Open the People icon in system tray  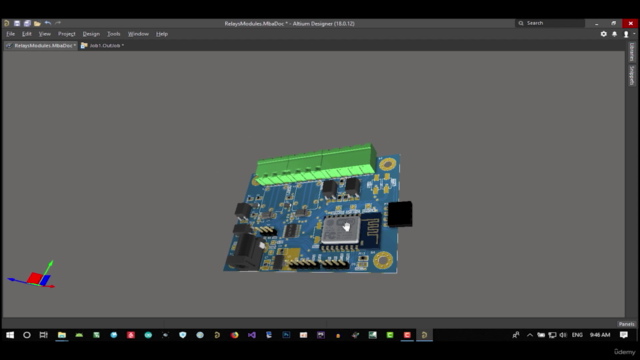tap(516, 335)
